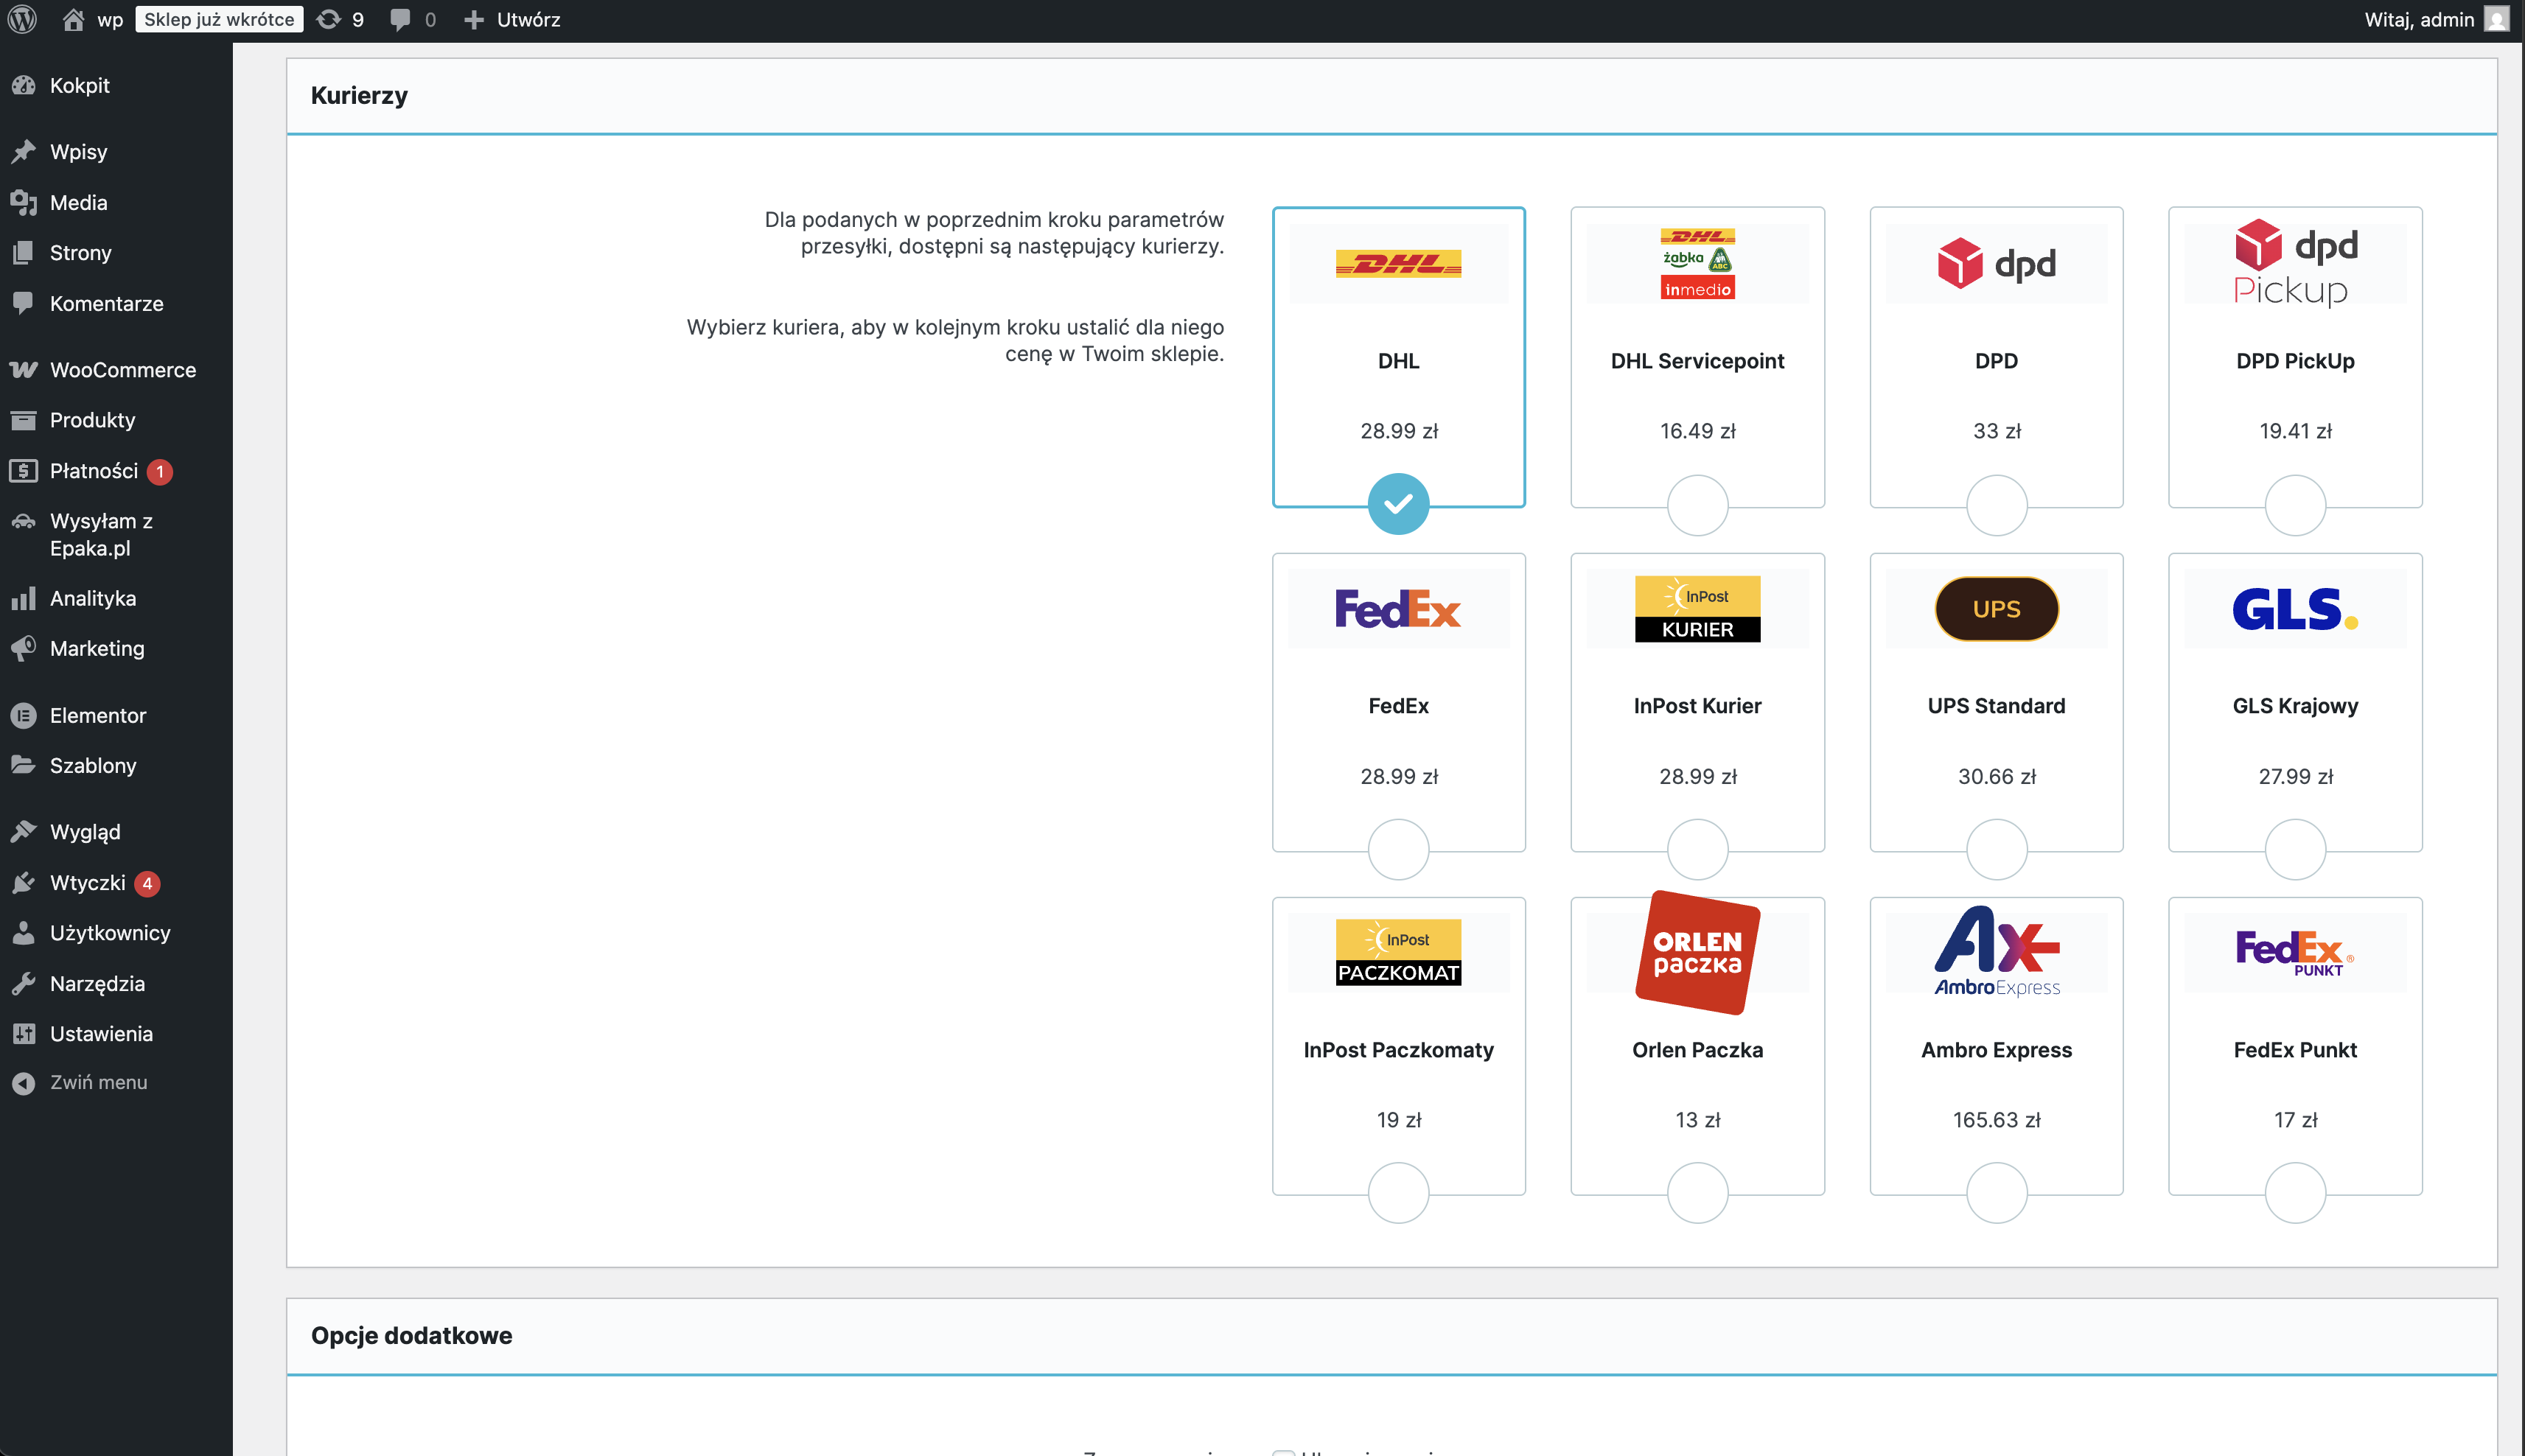Click the Ustawienia settings icon
Screen dimensions: 2525x1456
tap(23, 1033)
